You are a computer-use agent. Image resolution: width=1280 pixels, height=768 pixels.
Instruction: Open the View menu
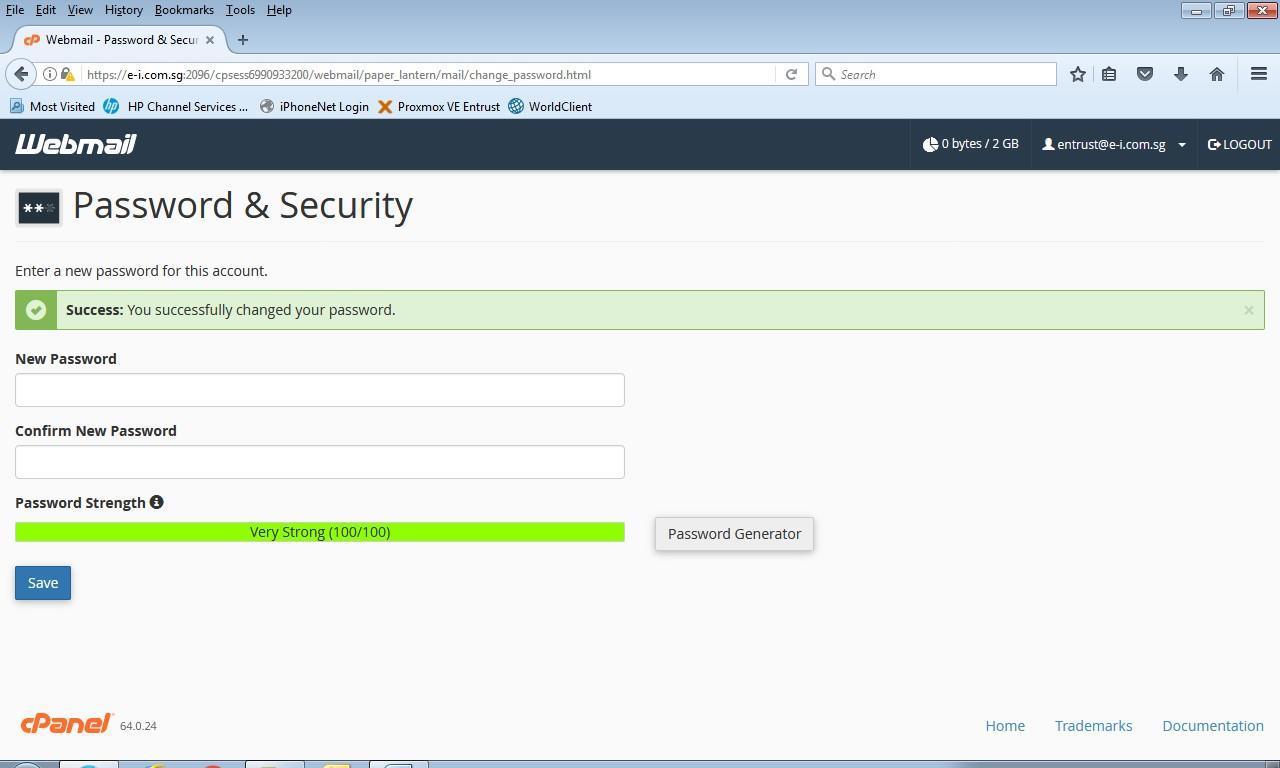point(80,10)
